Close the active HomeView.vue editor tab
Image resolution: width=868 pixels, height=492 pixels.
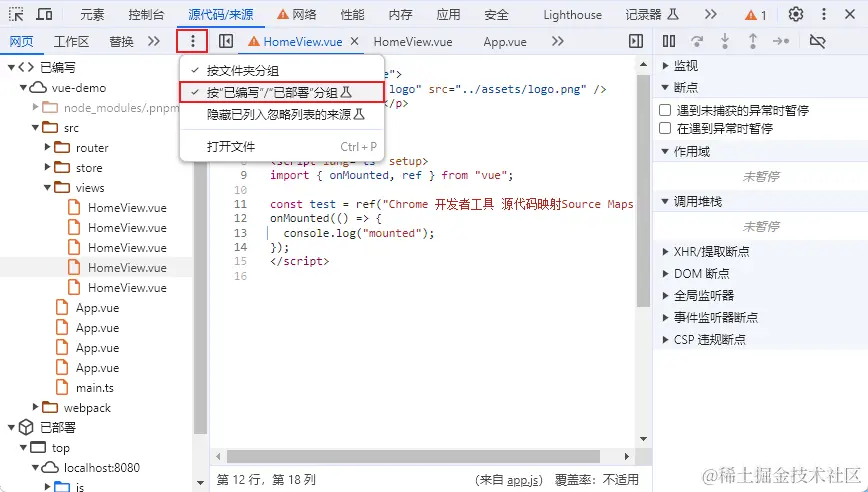[x=355, y=42]
